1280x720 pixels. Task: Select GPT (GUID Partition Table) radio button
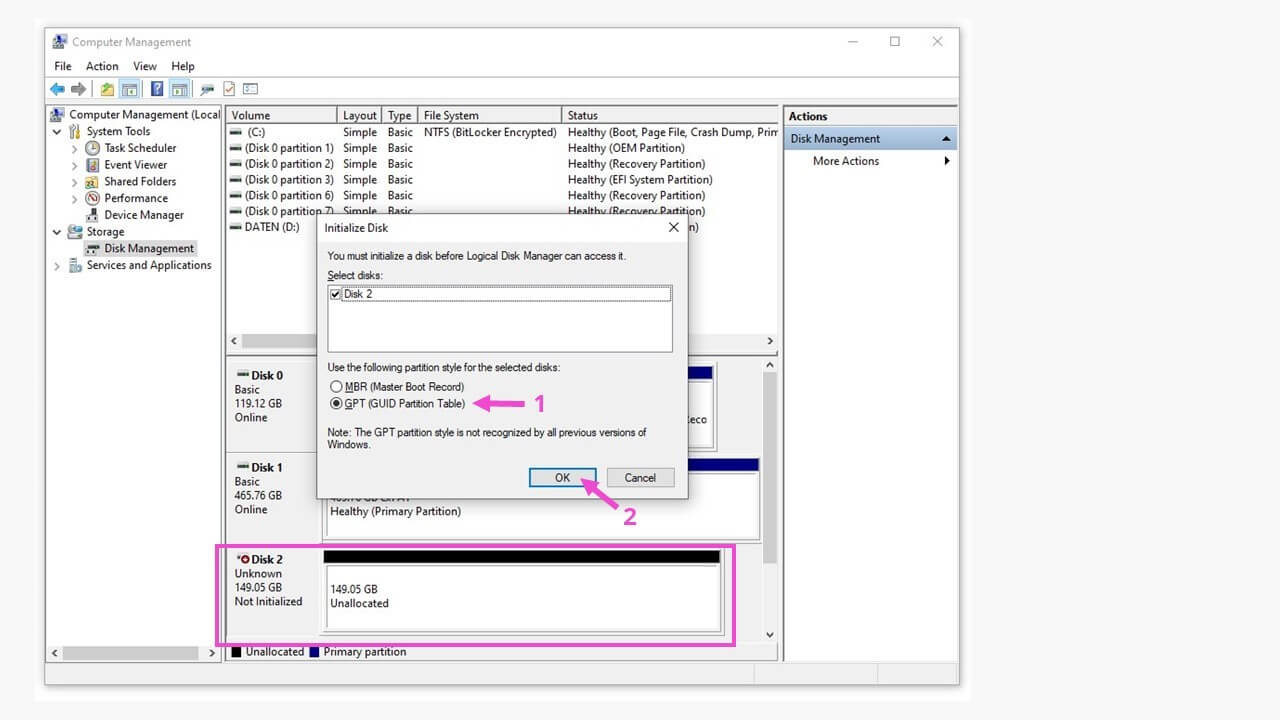tap(336, 404)
